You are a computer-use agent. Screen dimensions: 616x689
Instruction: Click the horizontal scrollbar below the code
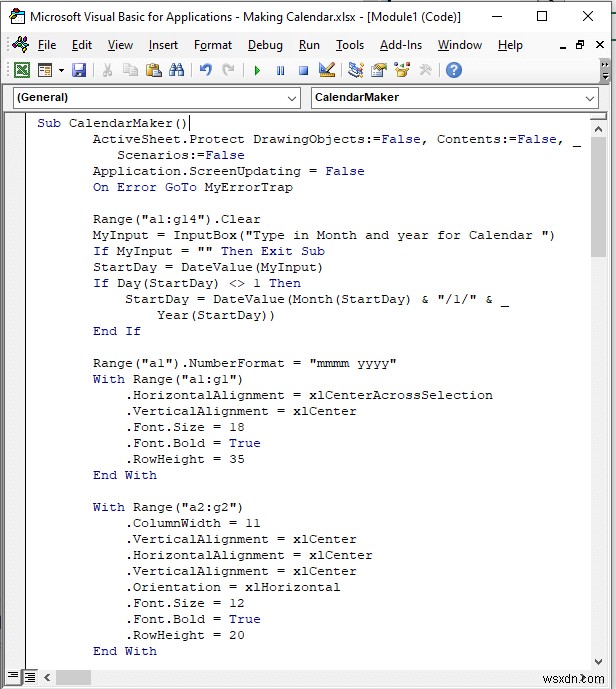point(300,677)
